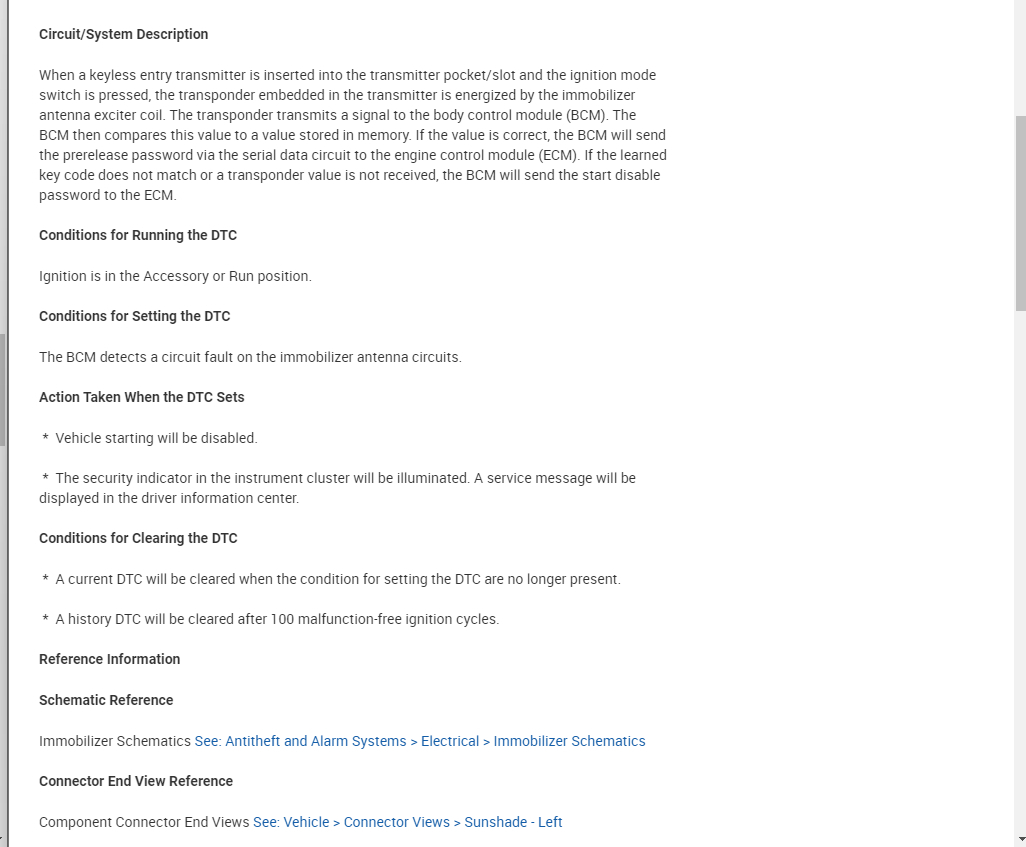Click the Circuit/System Description heading
This screenshot has width=1026, height=847.
coord(123,34)
